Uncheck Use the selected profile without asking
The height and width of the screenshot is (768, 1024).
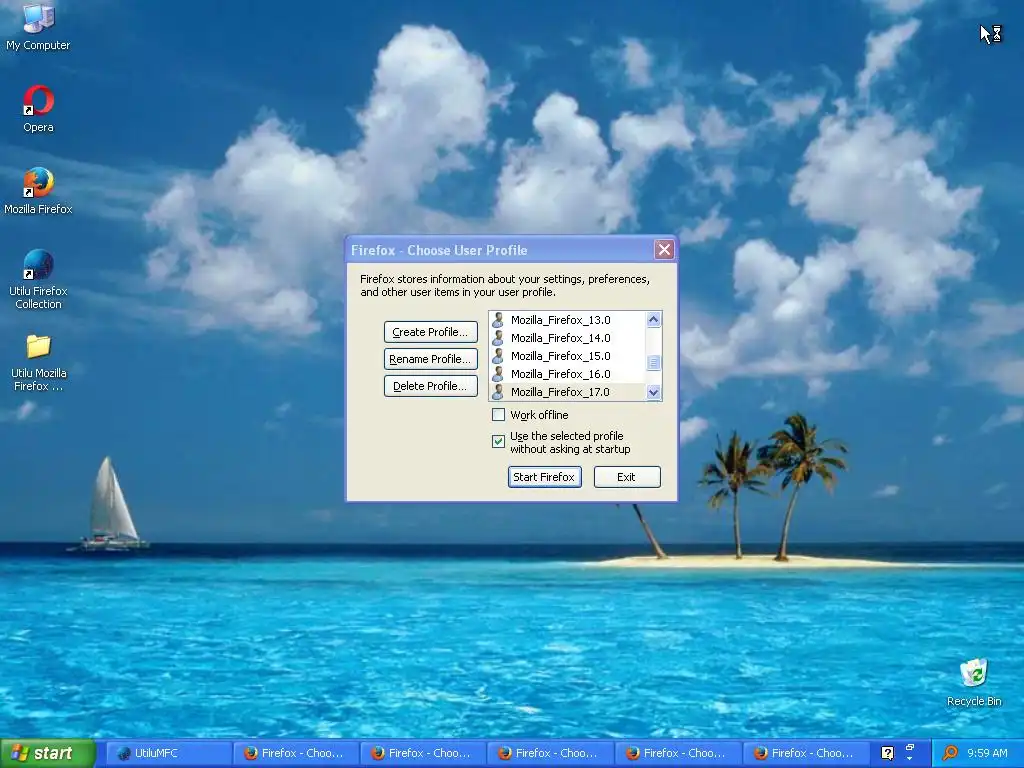pos(498,441)
